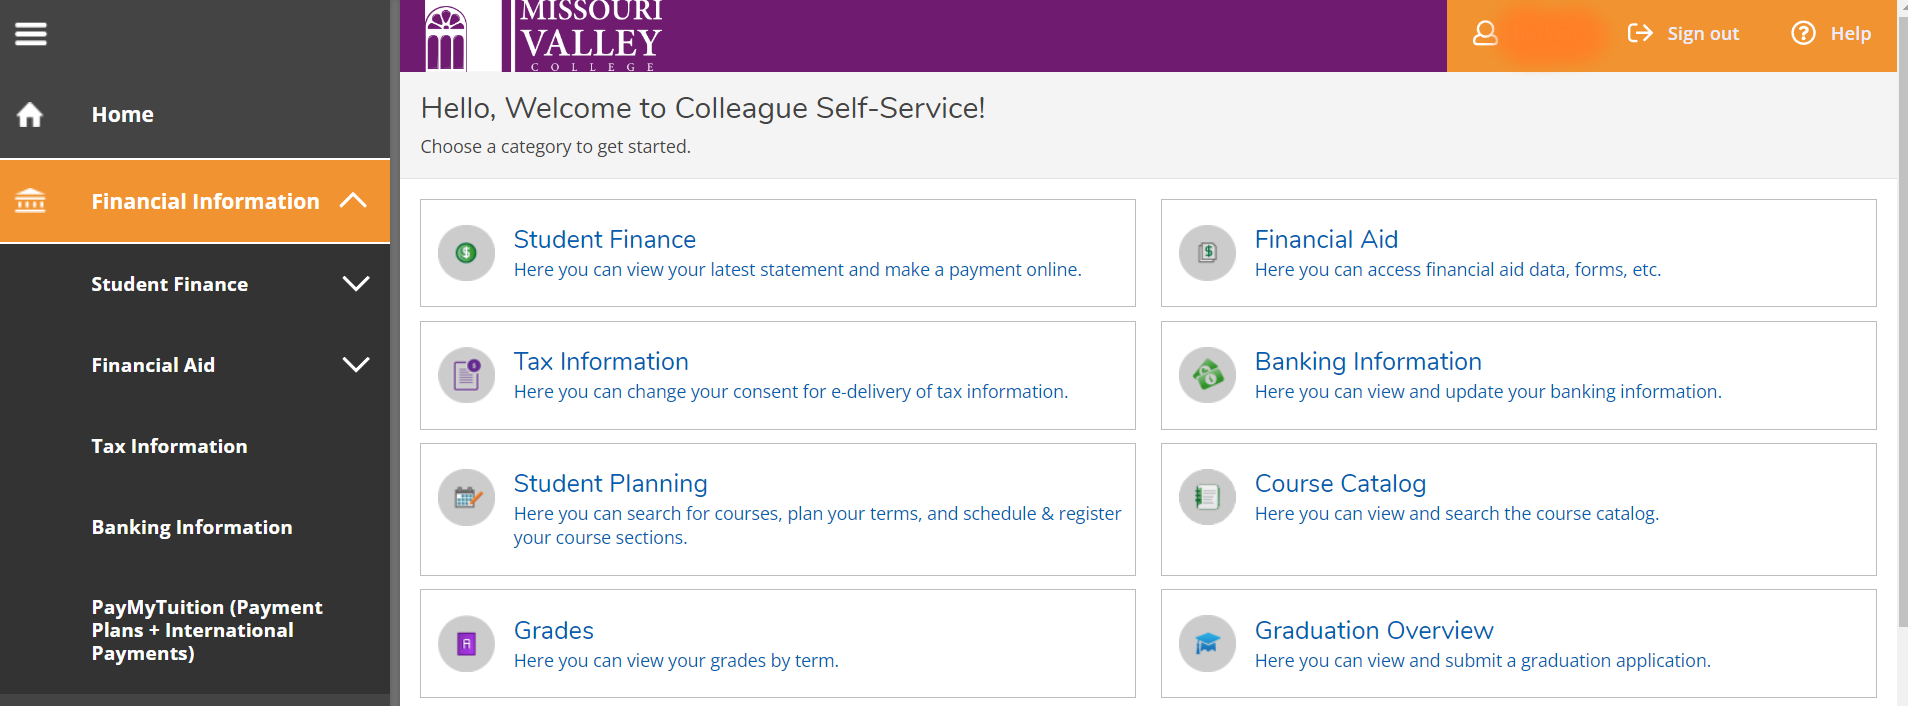Open the Help link in header
The image size is (1908, 706).
click(1831, 34)
